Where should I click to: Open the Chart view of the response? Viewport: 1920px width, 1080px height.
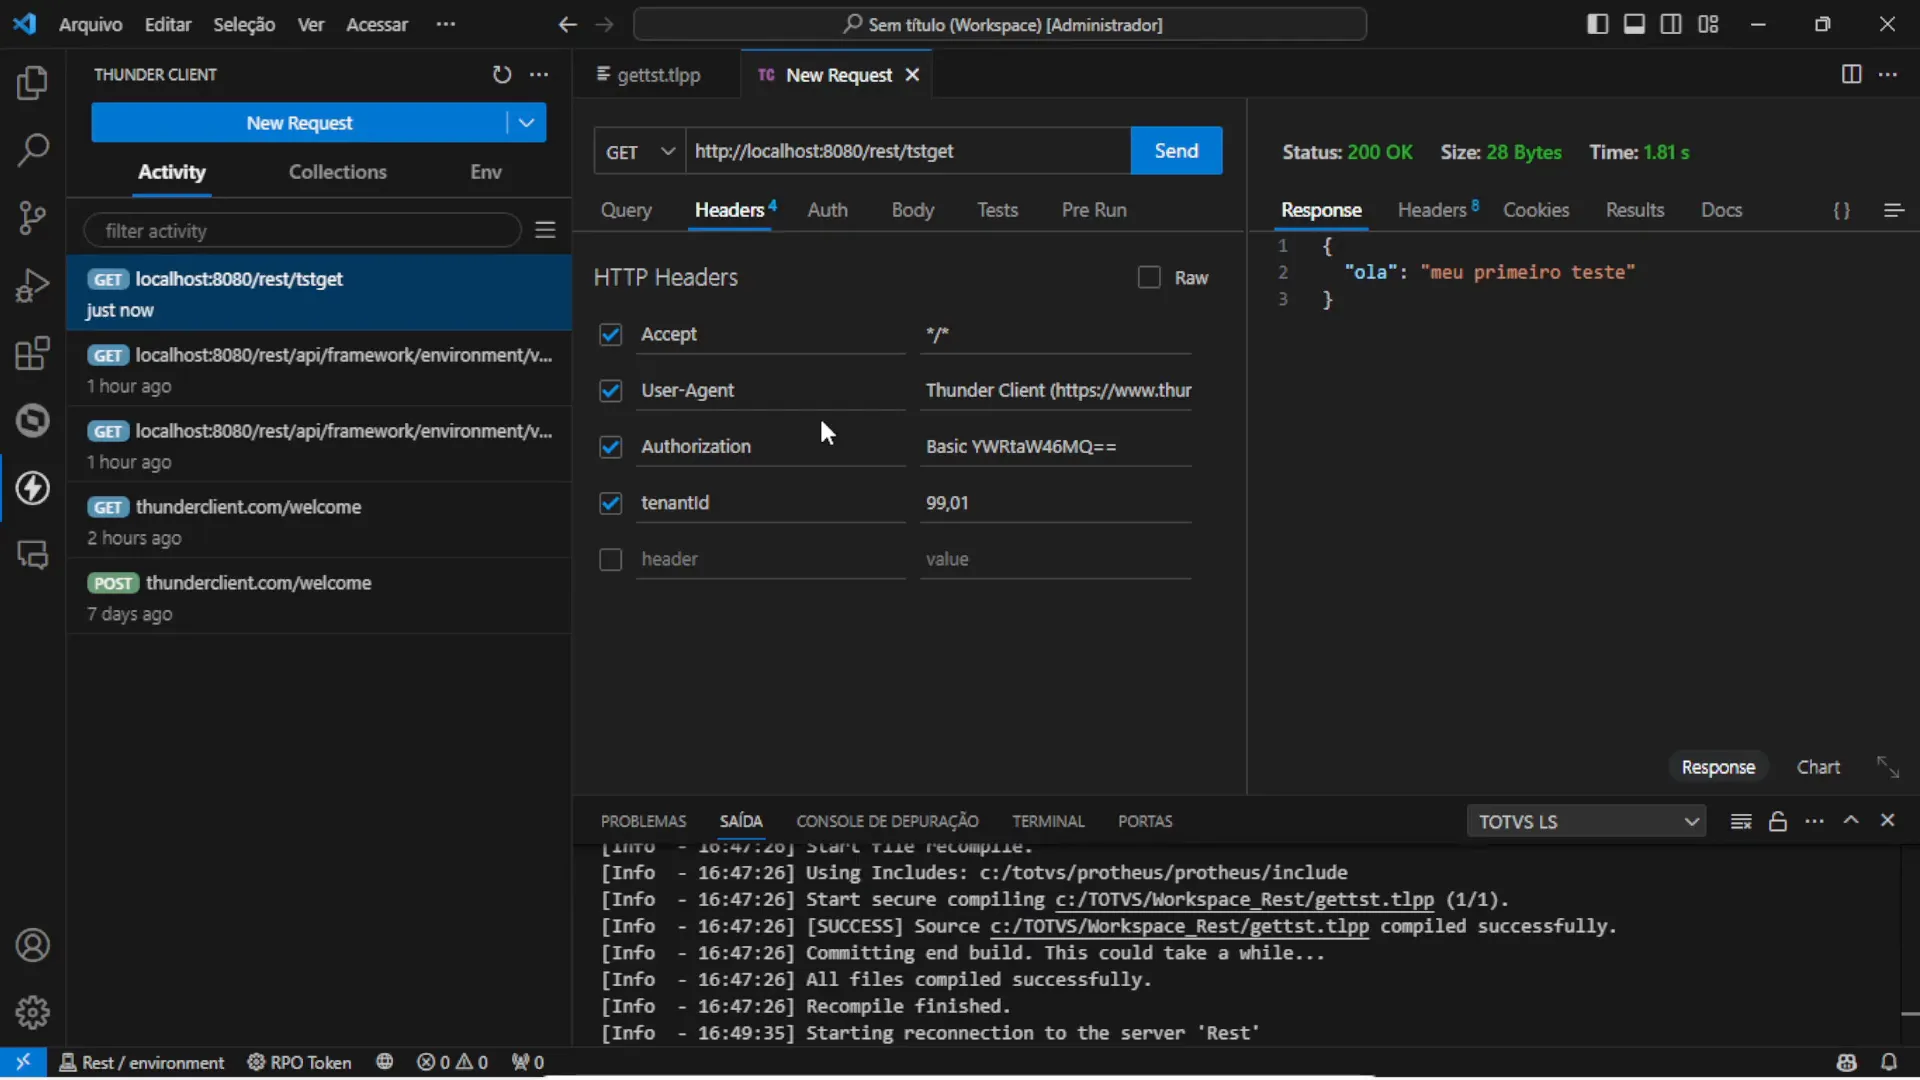1819,766
